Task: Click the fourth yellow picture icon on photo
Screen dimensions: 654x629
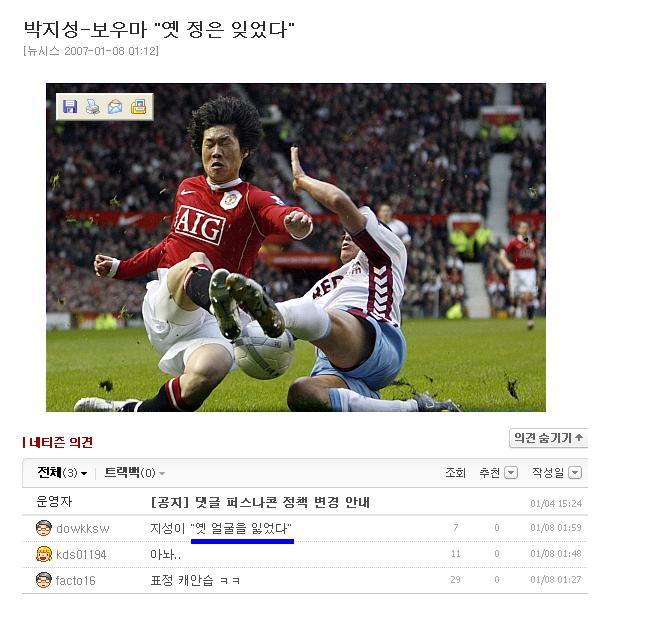Action: click(x=138, y=107)
